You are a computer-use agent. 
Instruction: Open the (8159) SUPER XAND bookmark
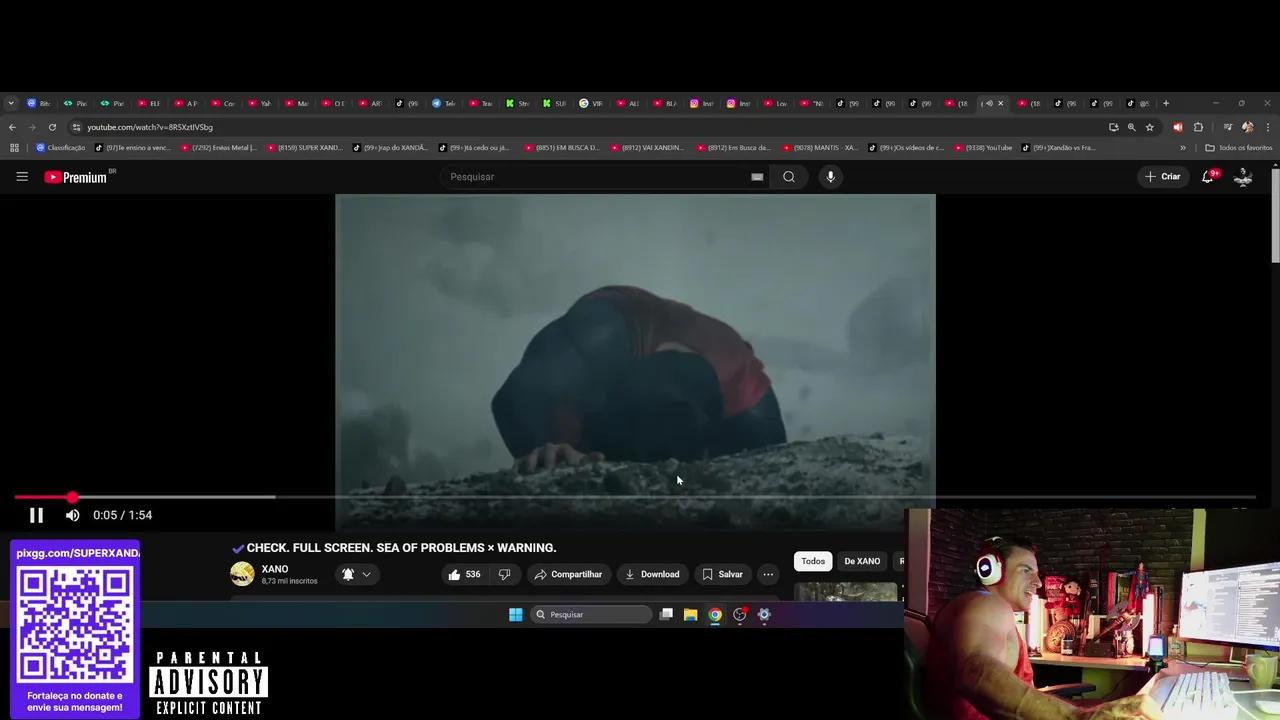(305, 148)
